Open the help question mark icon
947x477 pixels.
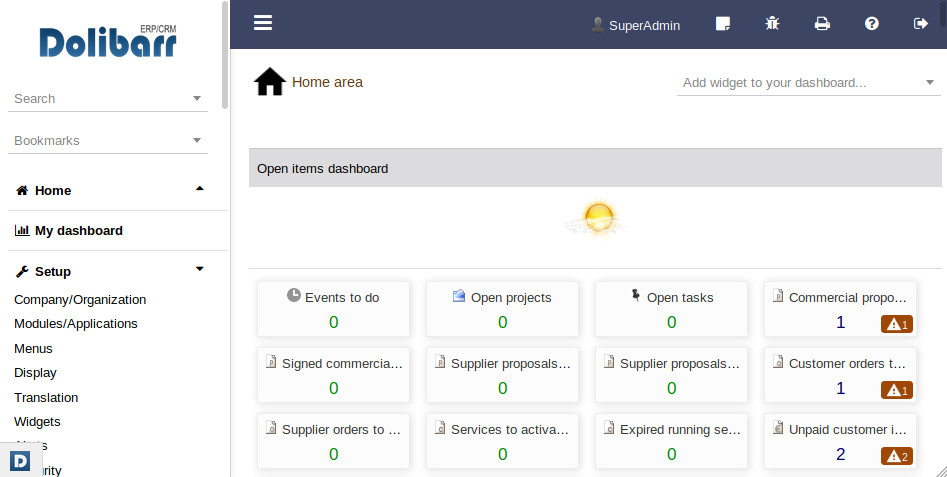pyautogui.click(x=872, y=24)
